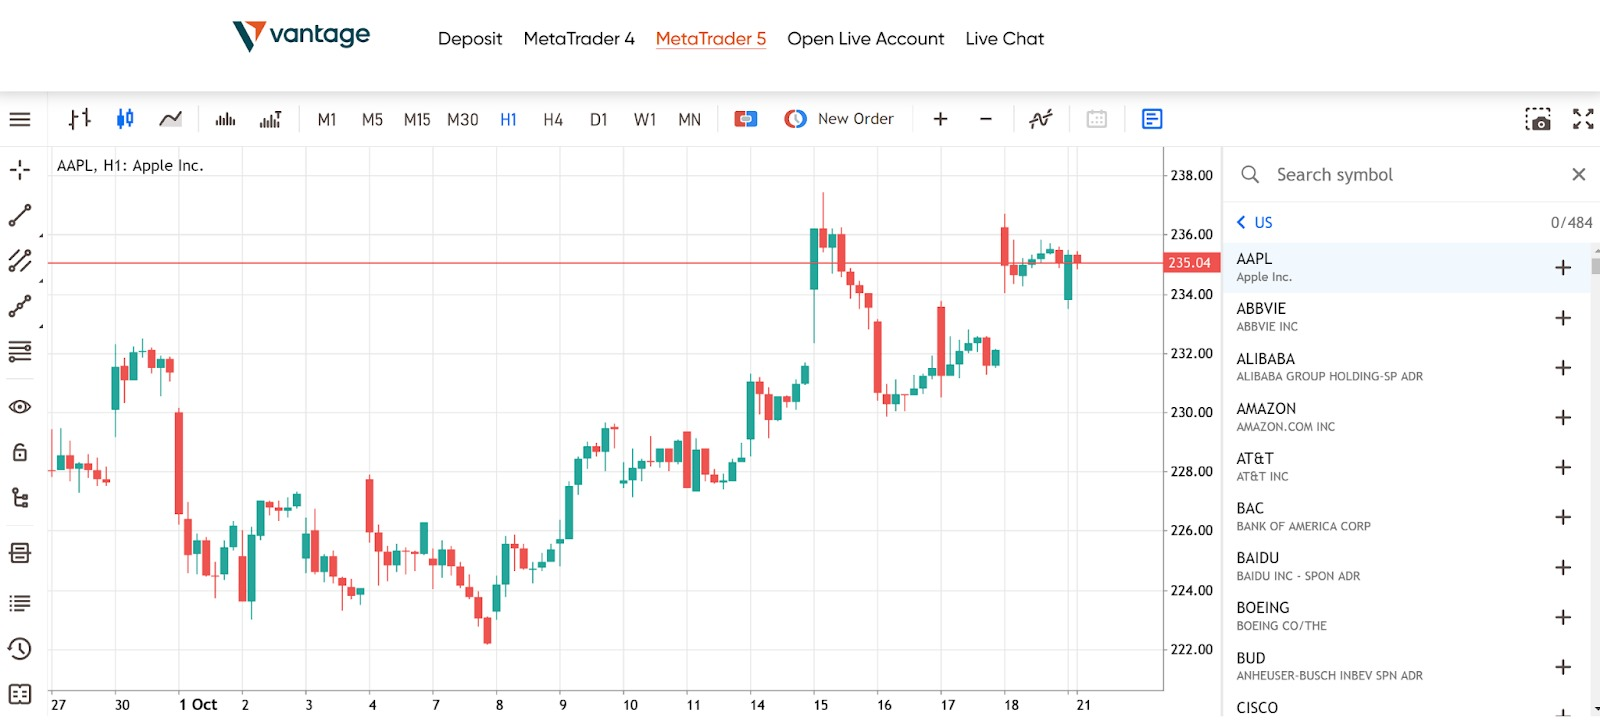1600x721 pixels.
Task: Toggle candlestick chart style
Action: click(x=125, y=119)
